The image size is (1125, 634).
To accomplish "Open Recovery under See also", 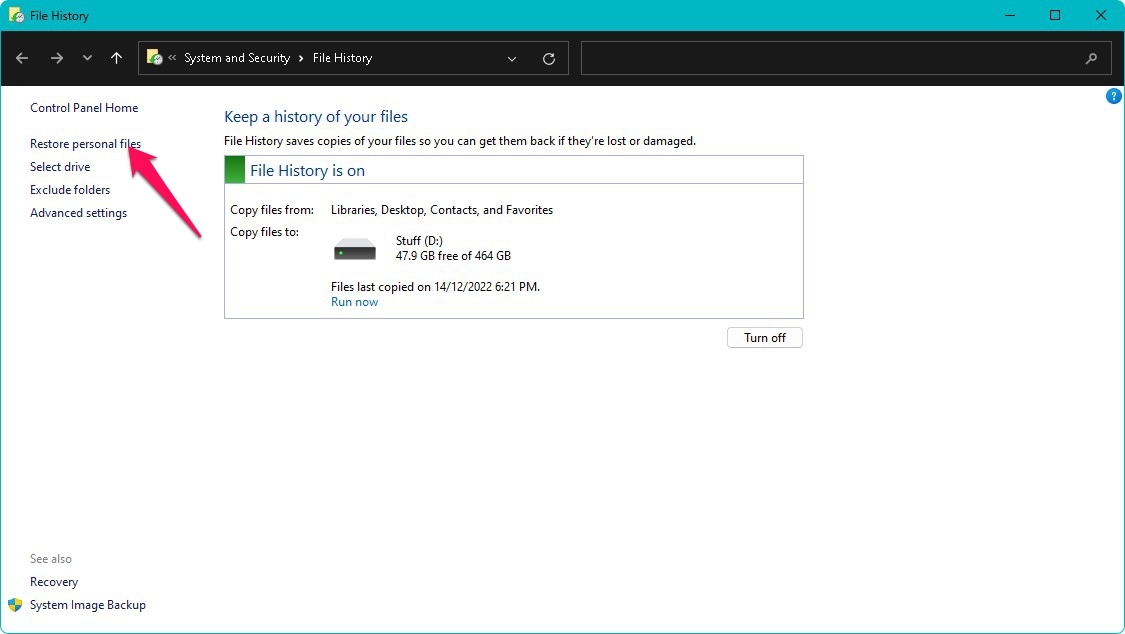I will [x=54, y=582].
